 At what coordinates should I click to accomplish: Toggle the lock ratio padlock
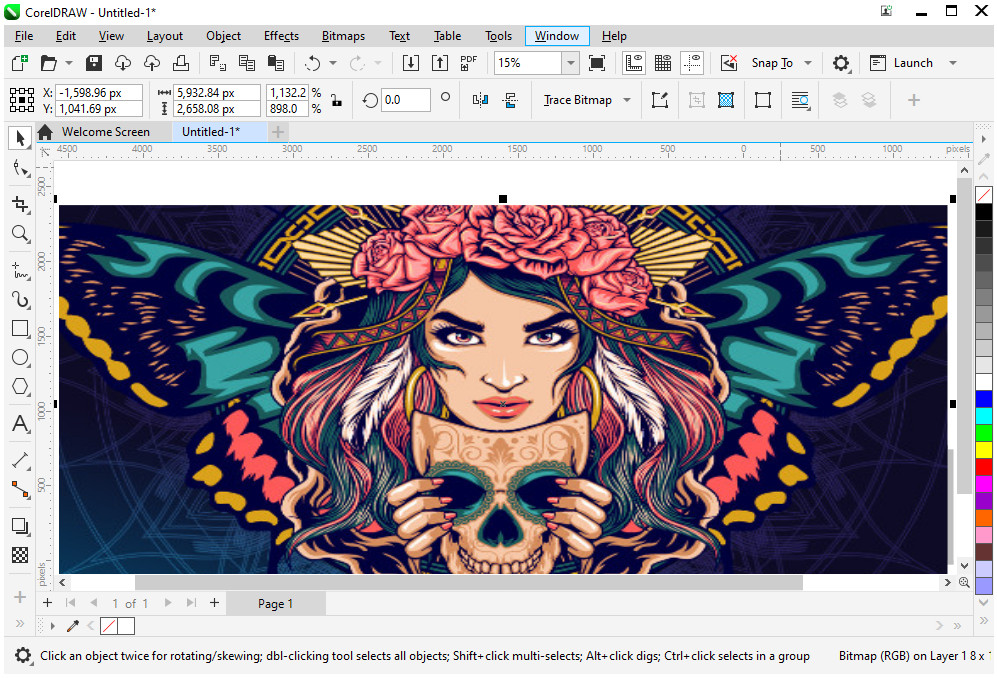click(x=336, y=100)
